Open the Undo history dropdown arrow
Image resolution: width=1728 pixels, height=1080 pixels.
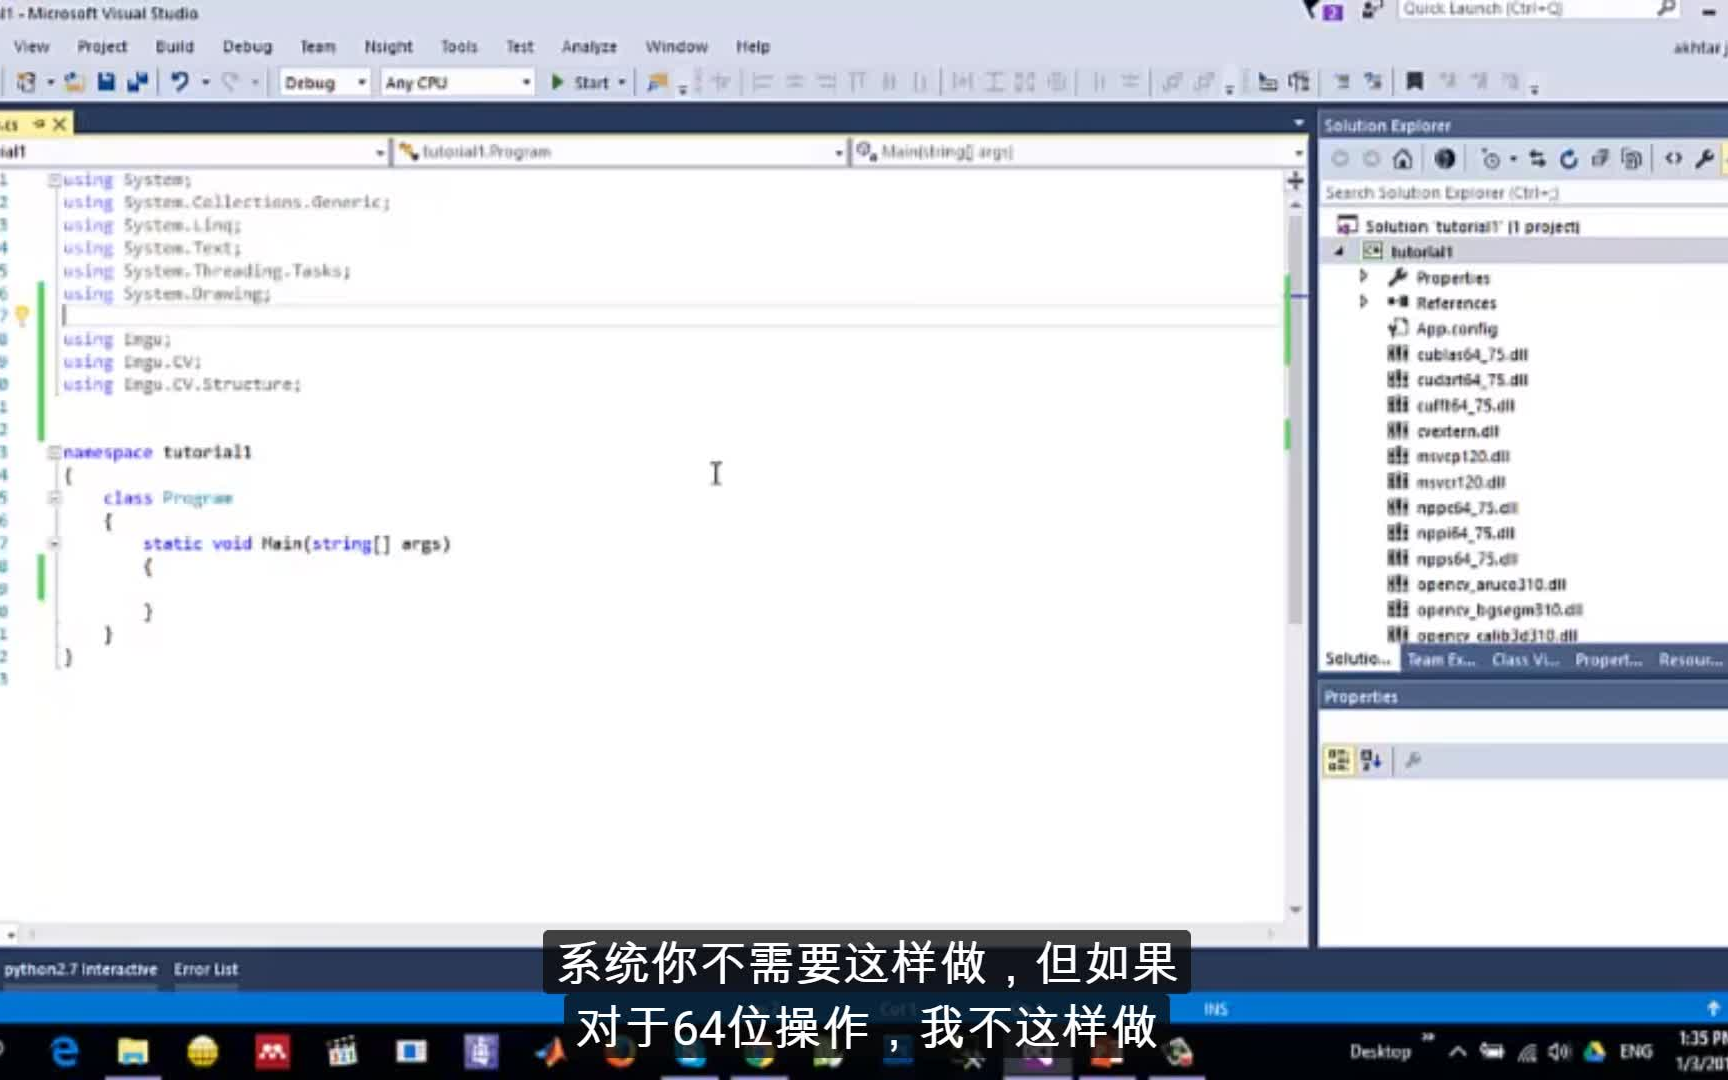(205, 83)
